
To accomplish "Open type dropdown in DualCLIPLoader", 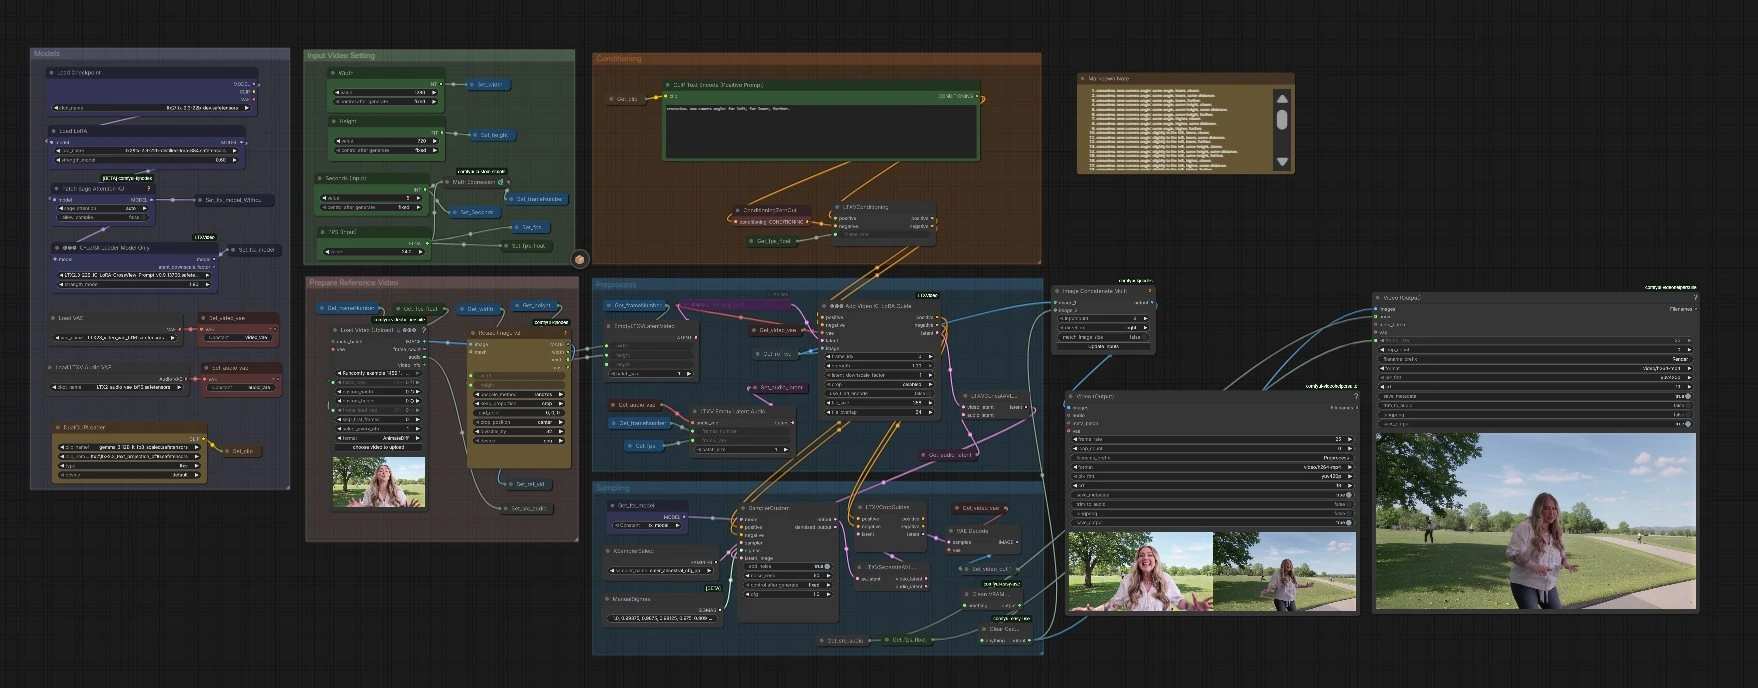I will [x=129, y=466].
